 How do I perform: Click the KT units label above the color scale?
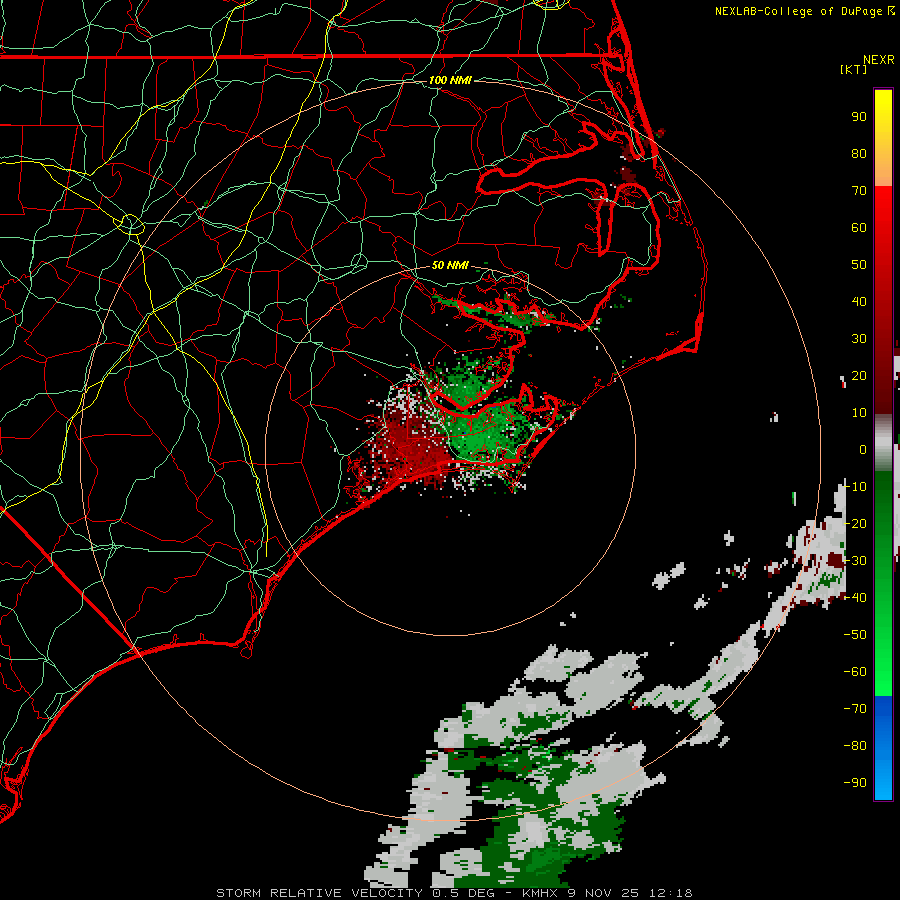coord(854,69)
